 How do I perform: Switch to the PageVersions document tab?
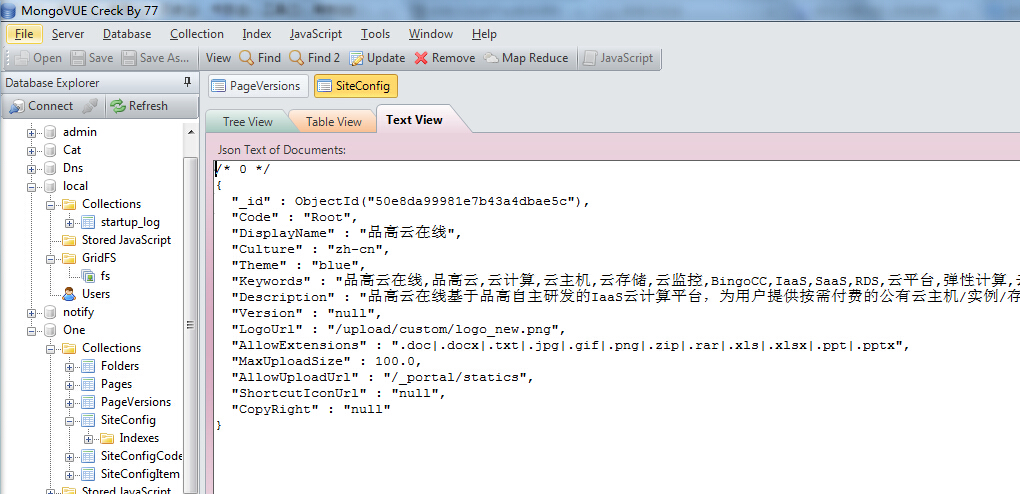pos(258,86)
